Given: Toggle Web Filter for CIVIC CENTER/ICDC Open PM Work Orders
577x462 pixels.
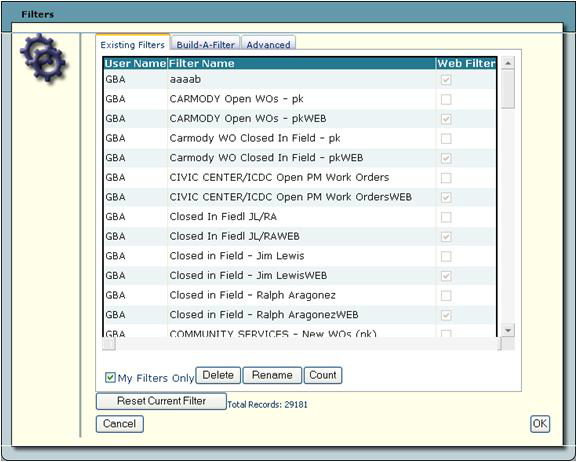Looking at the screenshot, I should click(446, 178).
